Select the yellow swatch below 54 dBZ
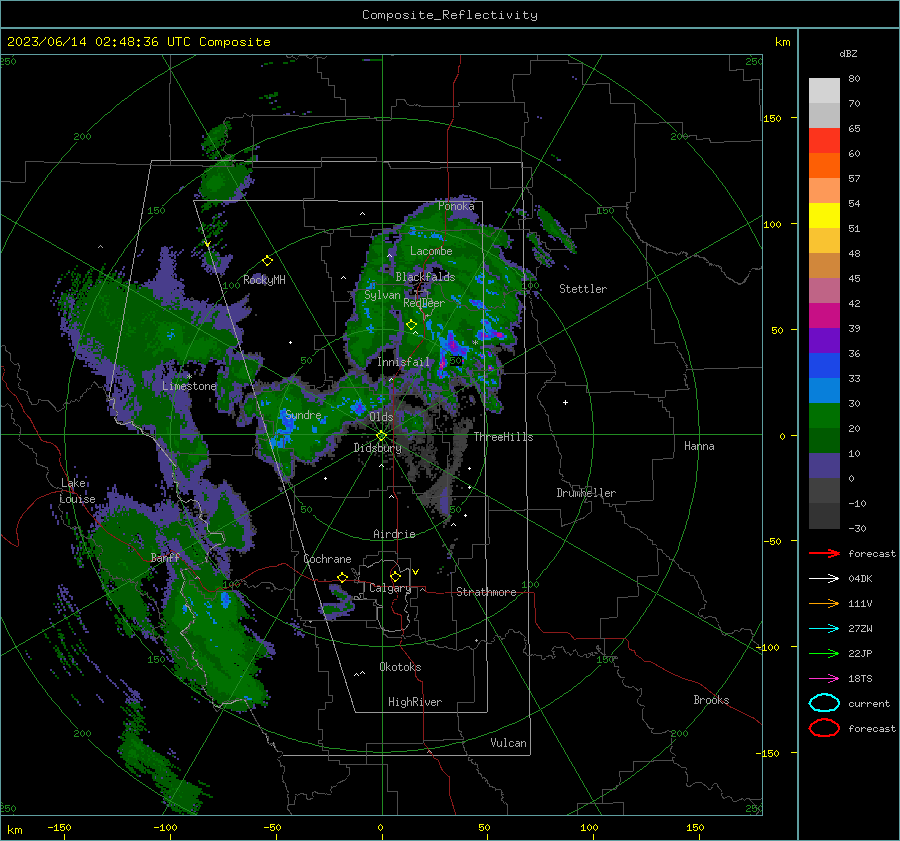The width and height of the screenshot is (900, 841). 824,215
